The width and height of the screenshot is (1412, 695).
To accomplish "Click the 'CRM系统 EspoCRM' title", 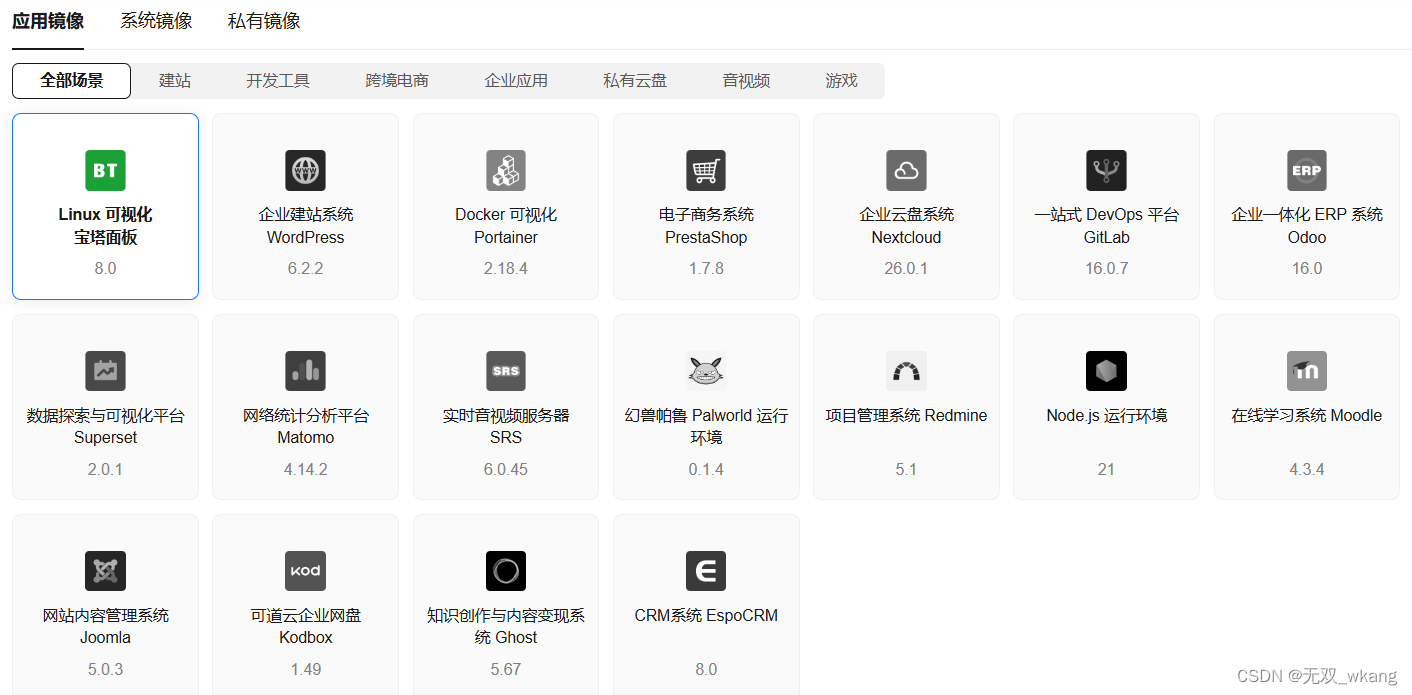I will click(706, 616).
